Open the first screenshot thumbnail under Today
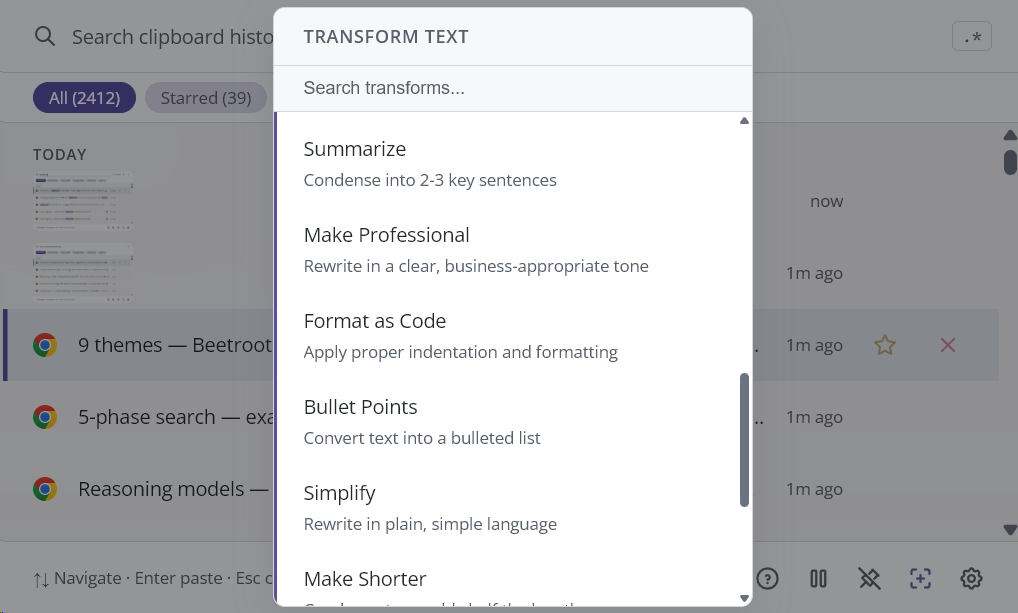Screen dimensions: 1018x613 84,201
